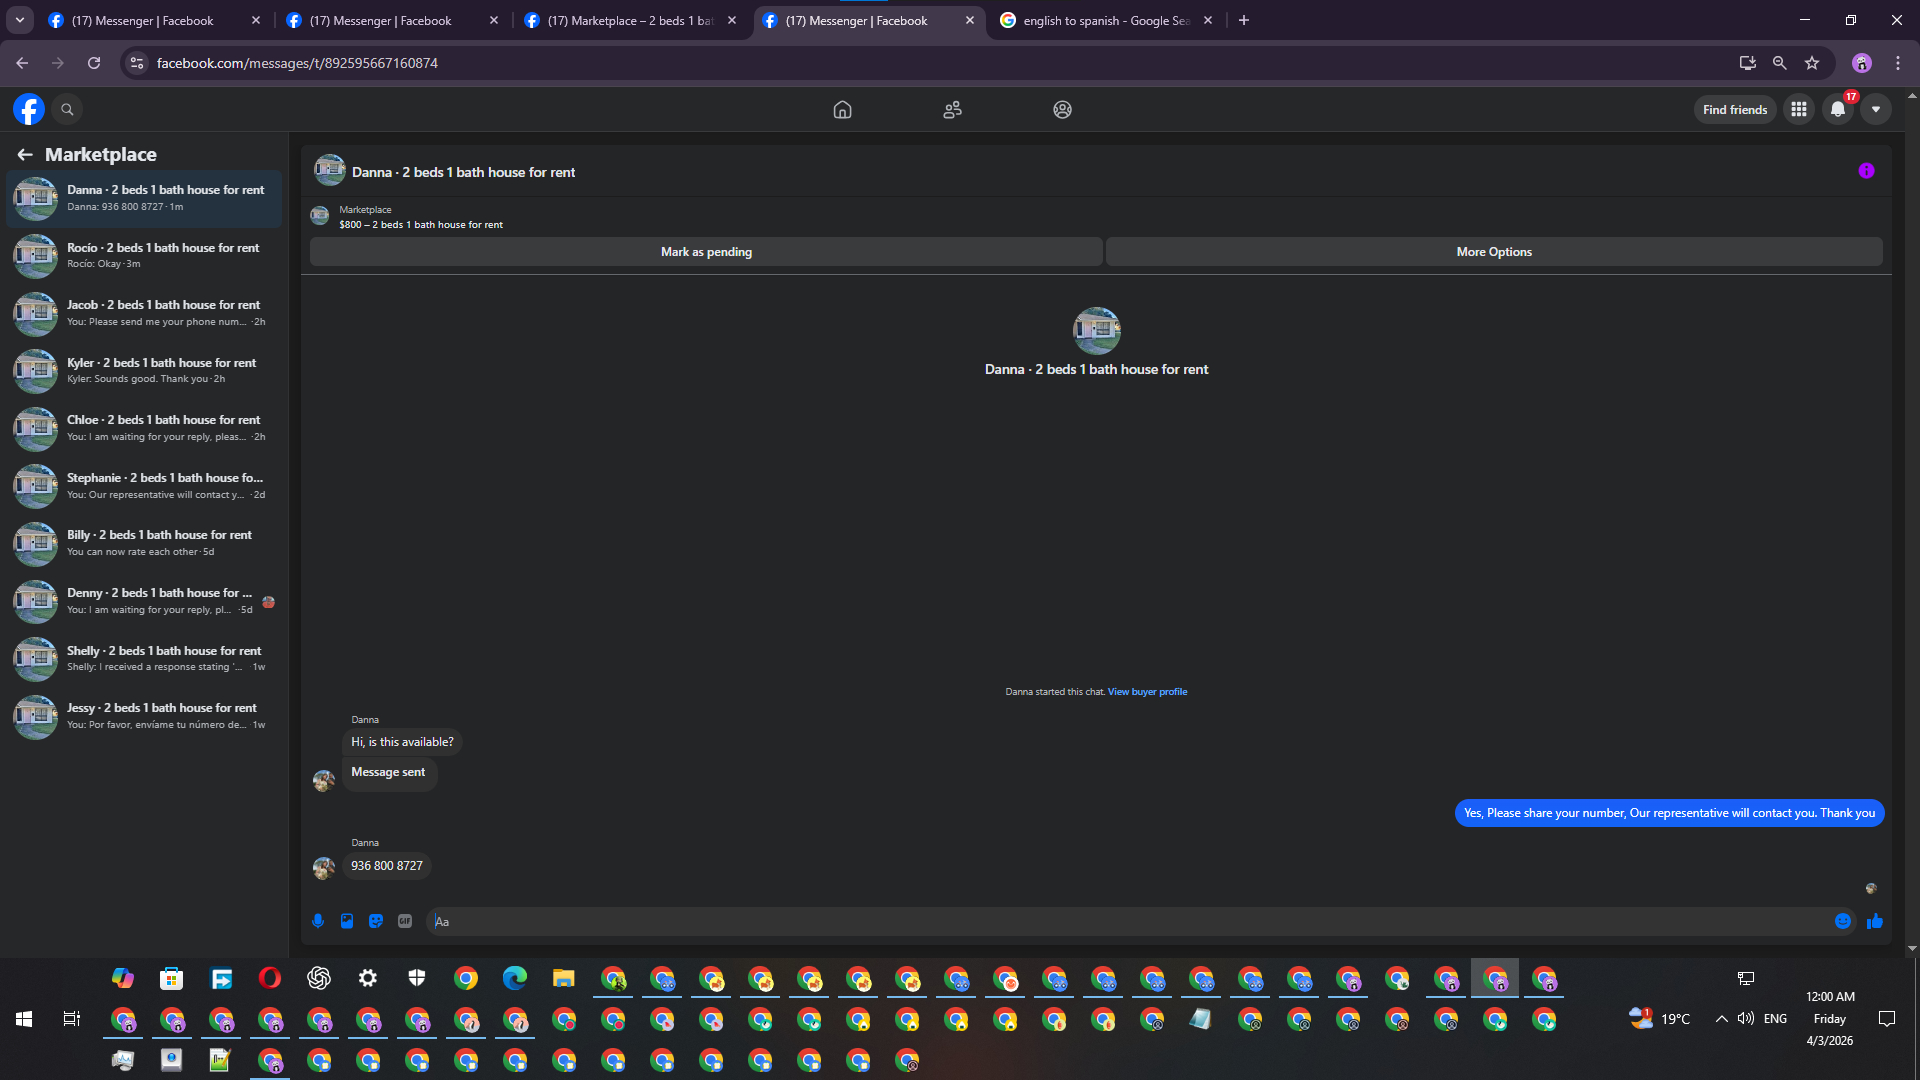Click the listing thumbnail above the chat title
Image resolution: width=1920 pixels, height=1080 pixels.
pos(1096,331)
